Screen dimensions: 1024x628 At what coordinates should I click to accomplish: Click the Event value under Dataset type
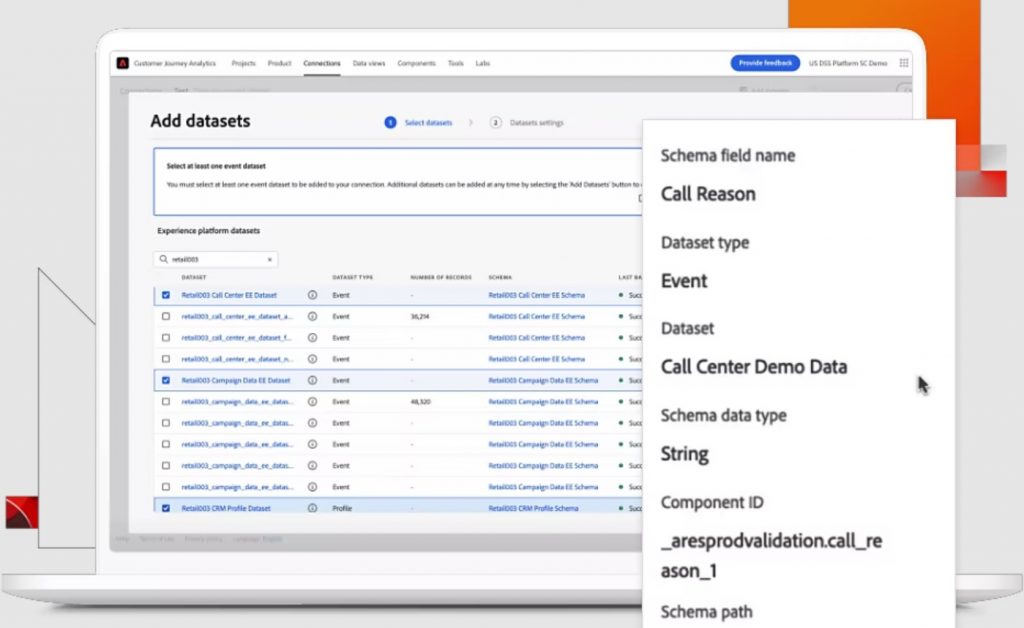[684, 281]
